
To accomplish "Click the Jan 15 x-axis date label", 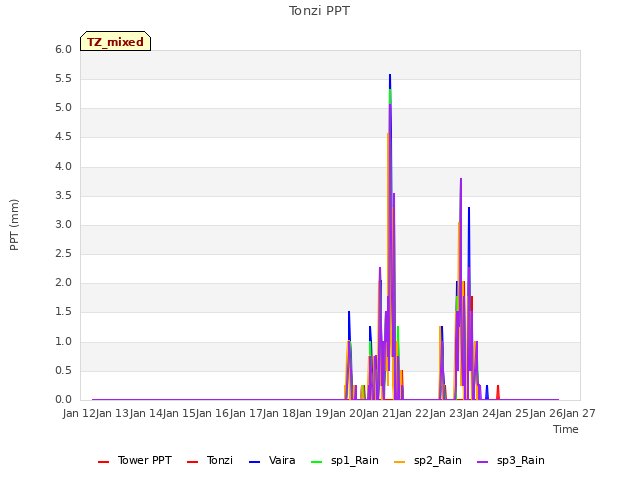I will pos(179,413).
